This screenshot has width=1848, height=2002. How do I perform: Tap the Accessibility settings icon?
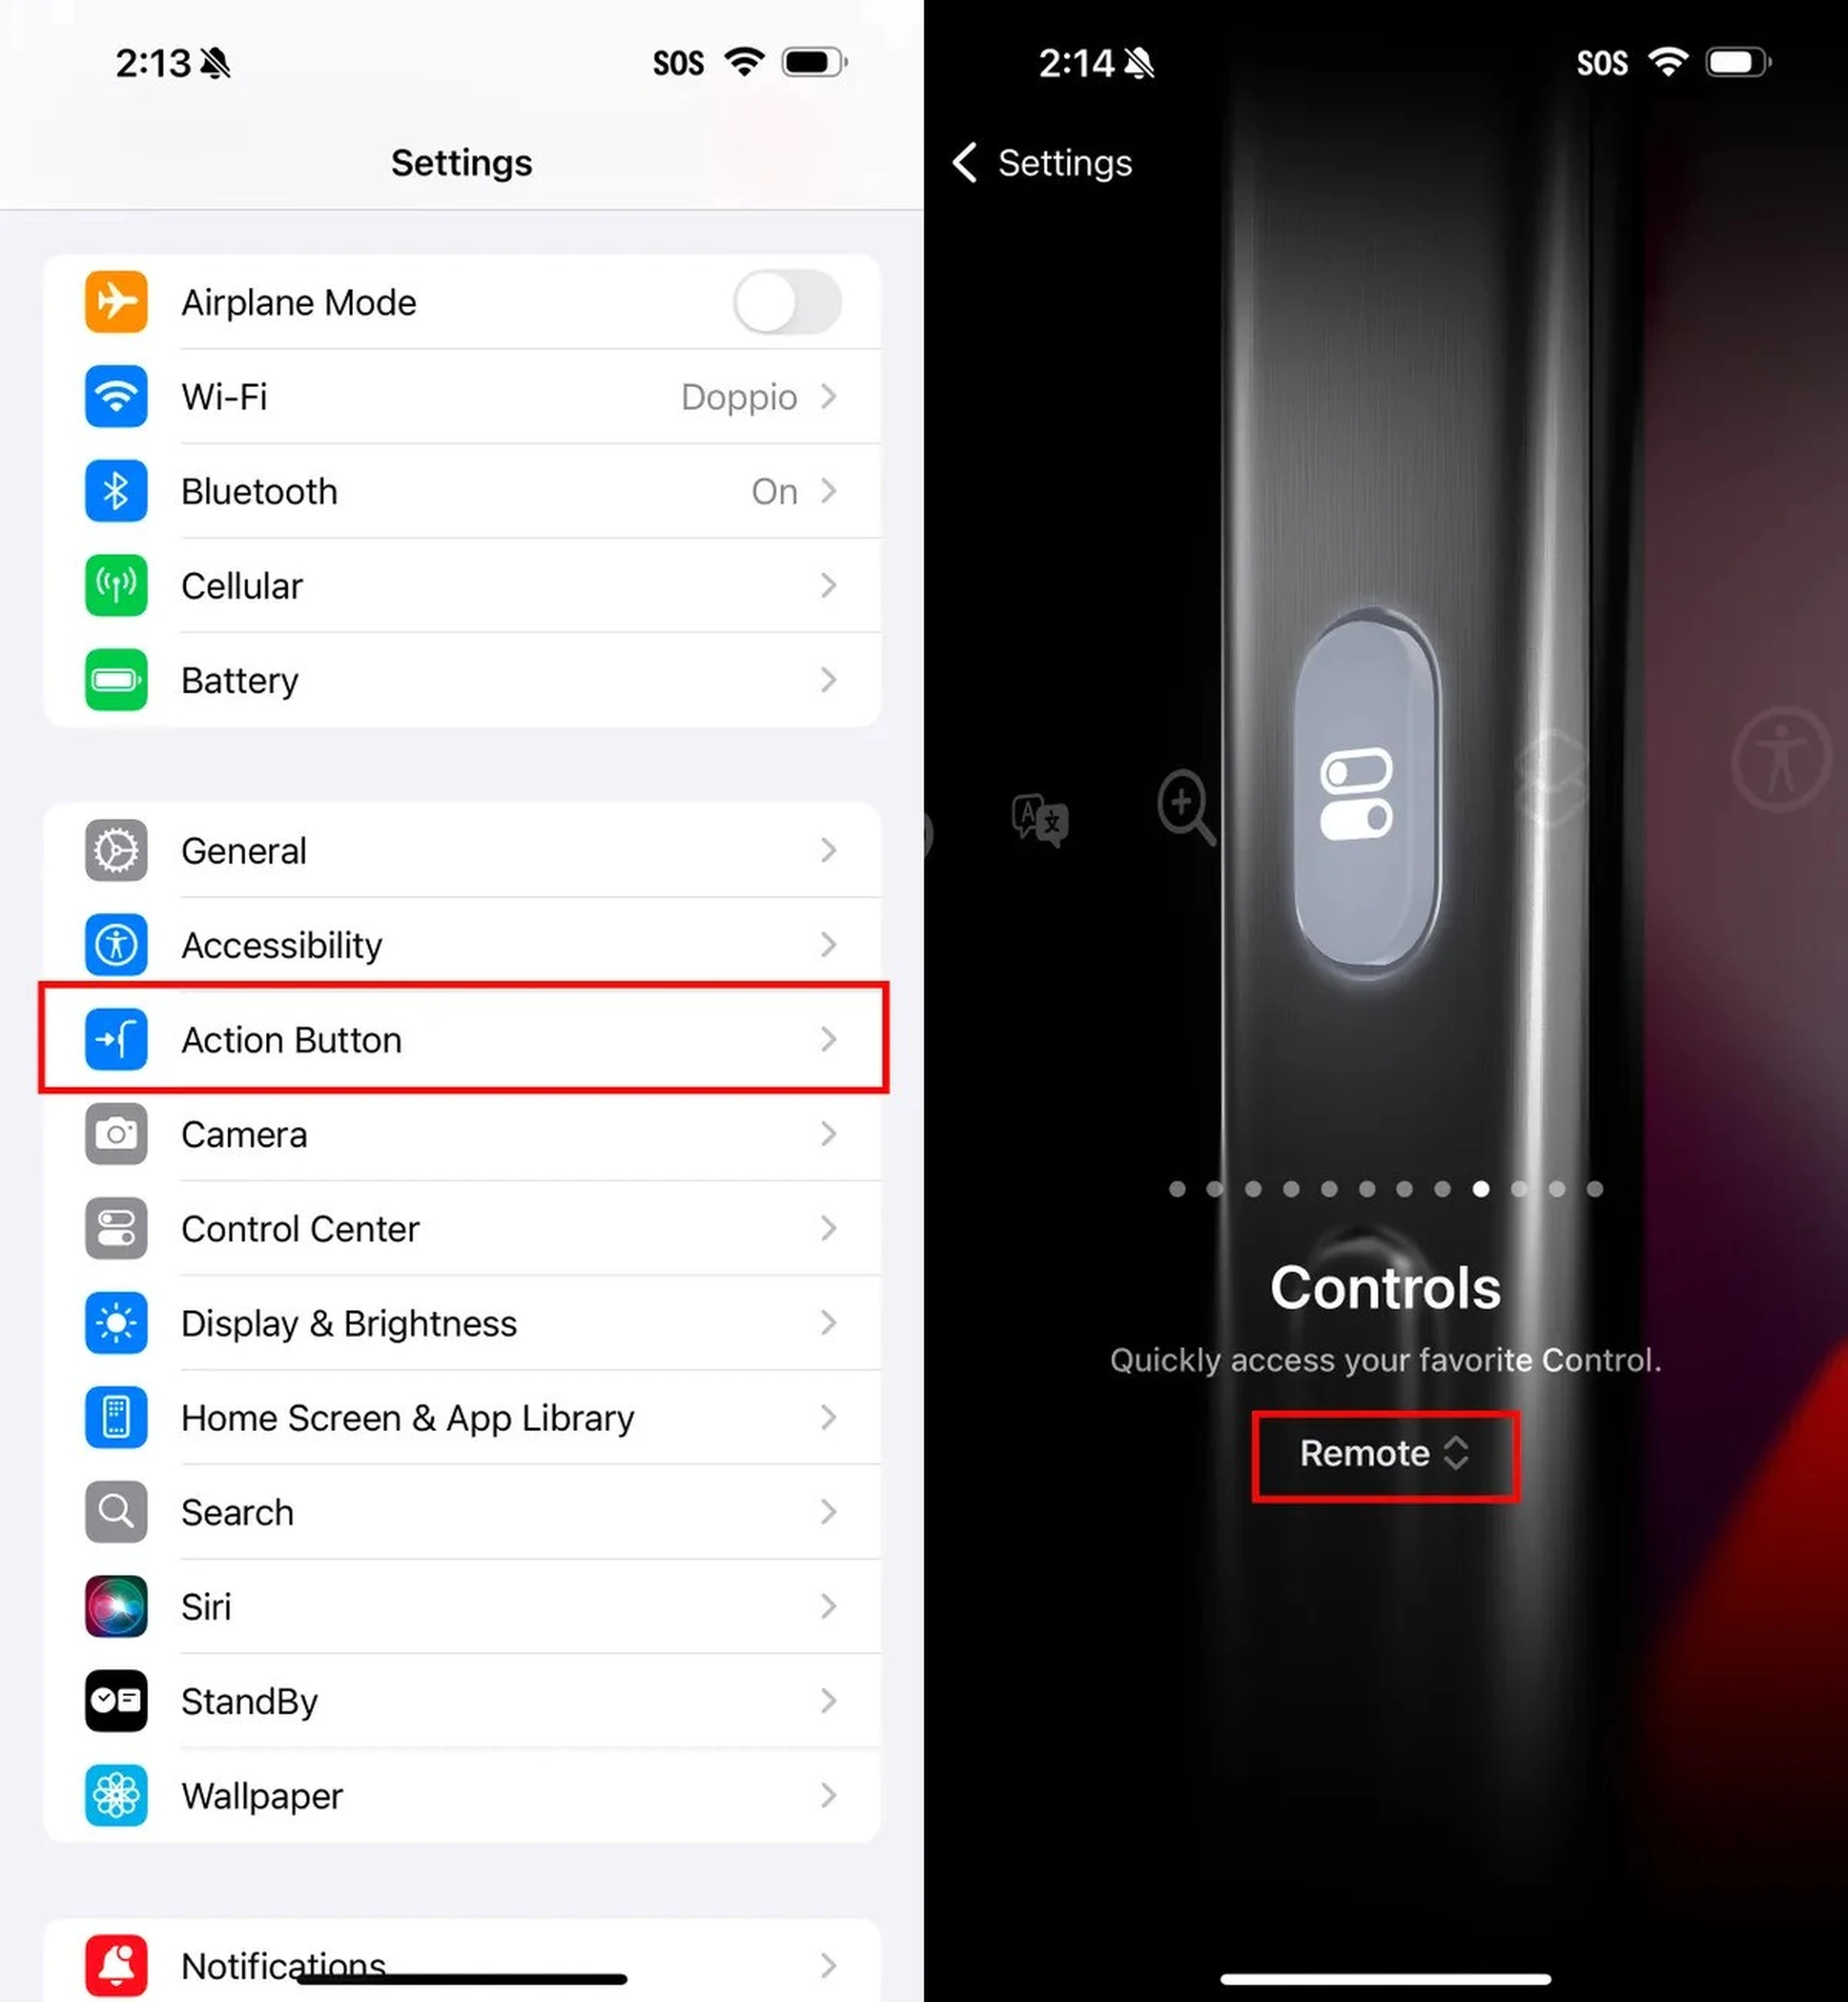(116, 946)
